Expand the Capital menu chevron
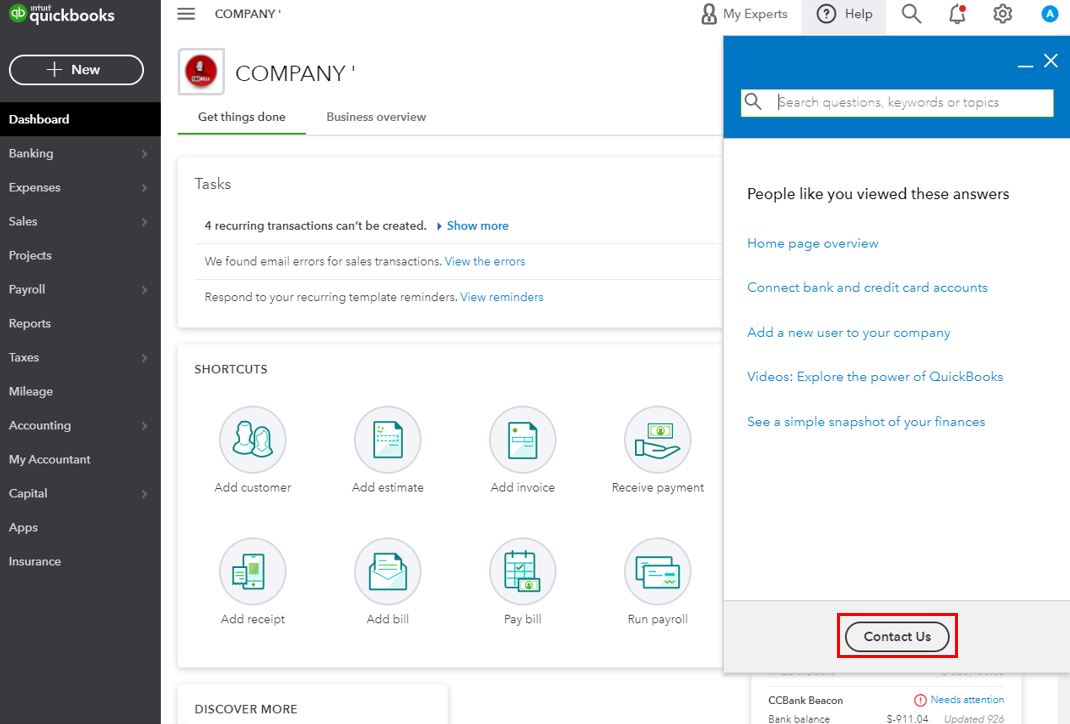This screenshot has height=724, width=1070. pyautogui.click(x=144, y=493)
